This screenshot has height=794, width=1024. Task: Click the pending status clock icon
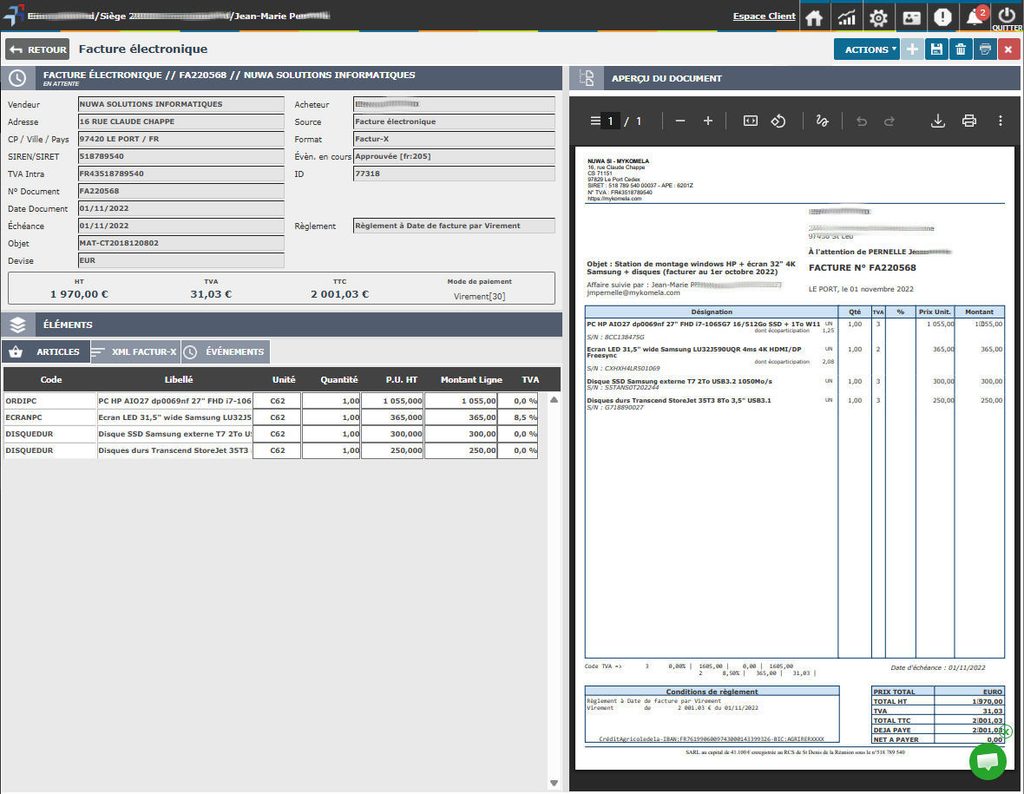(18, 78)
